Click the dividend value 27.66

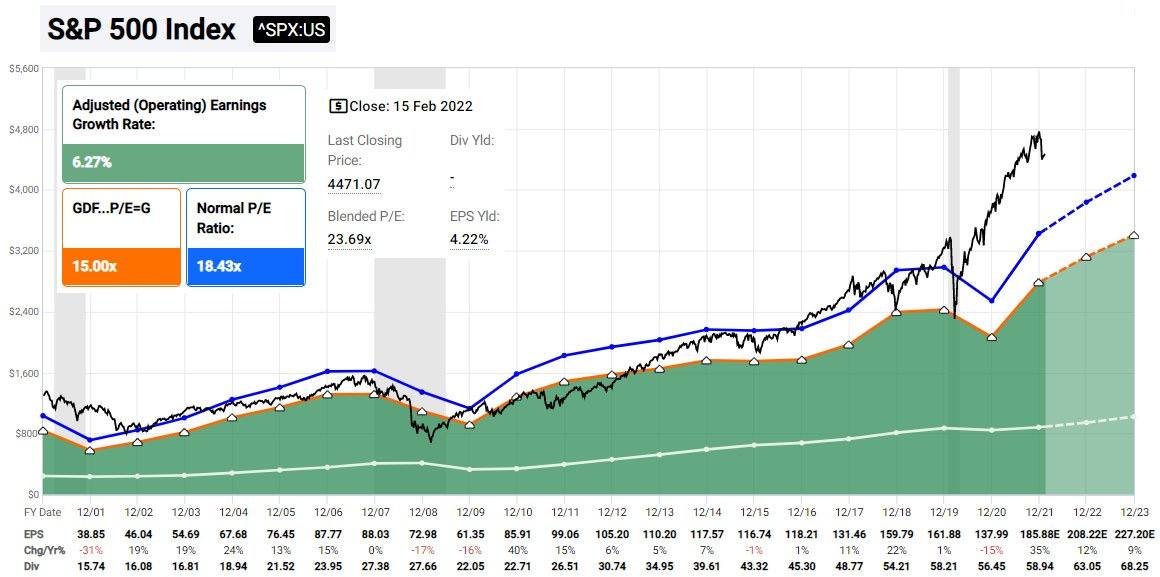pos(422,568)
